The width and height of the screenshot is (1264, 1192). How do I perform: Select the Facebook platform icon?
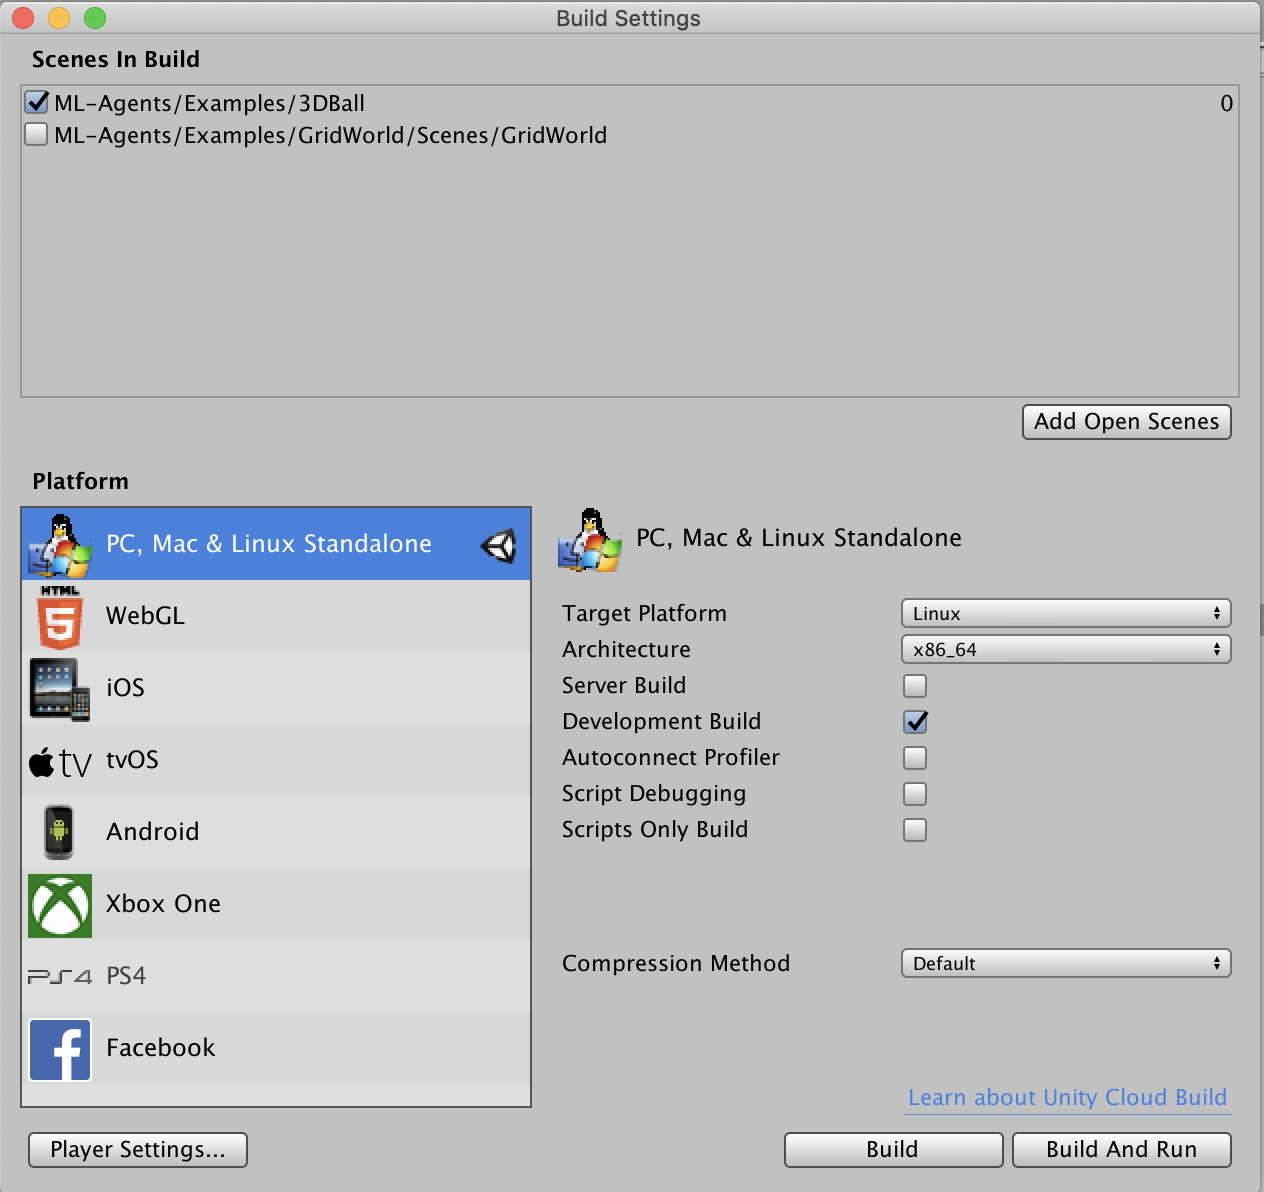point(60,1049)
